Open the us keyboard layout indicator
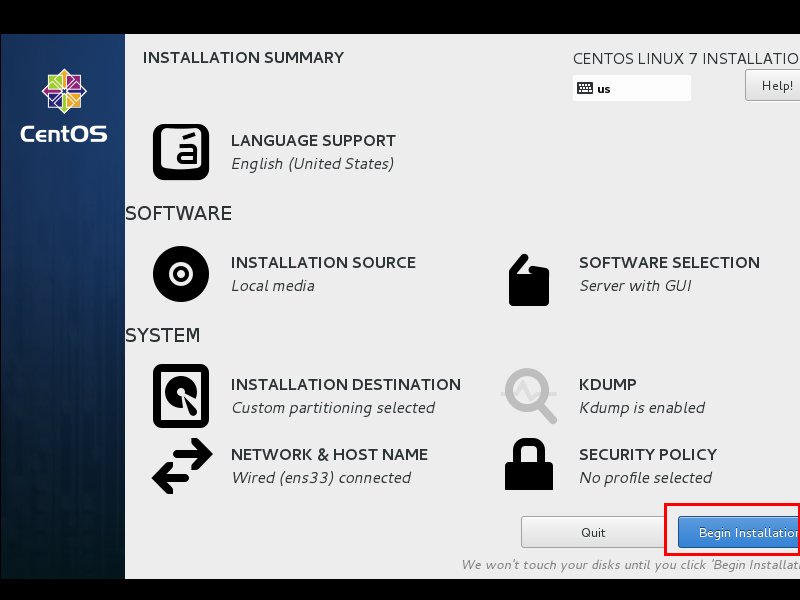This screenshot has width=800, height=600. [x=632, y=88]
